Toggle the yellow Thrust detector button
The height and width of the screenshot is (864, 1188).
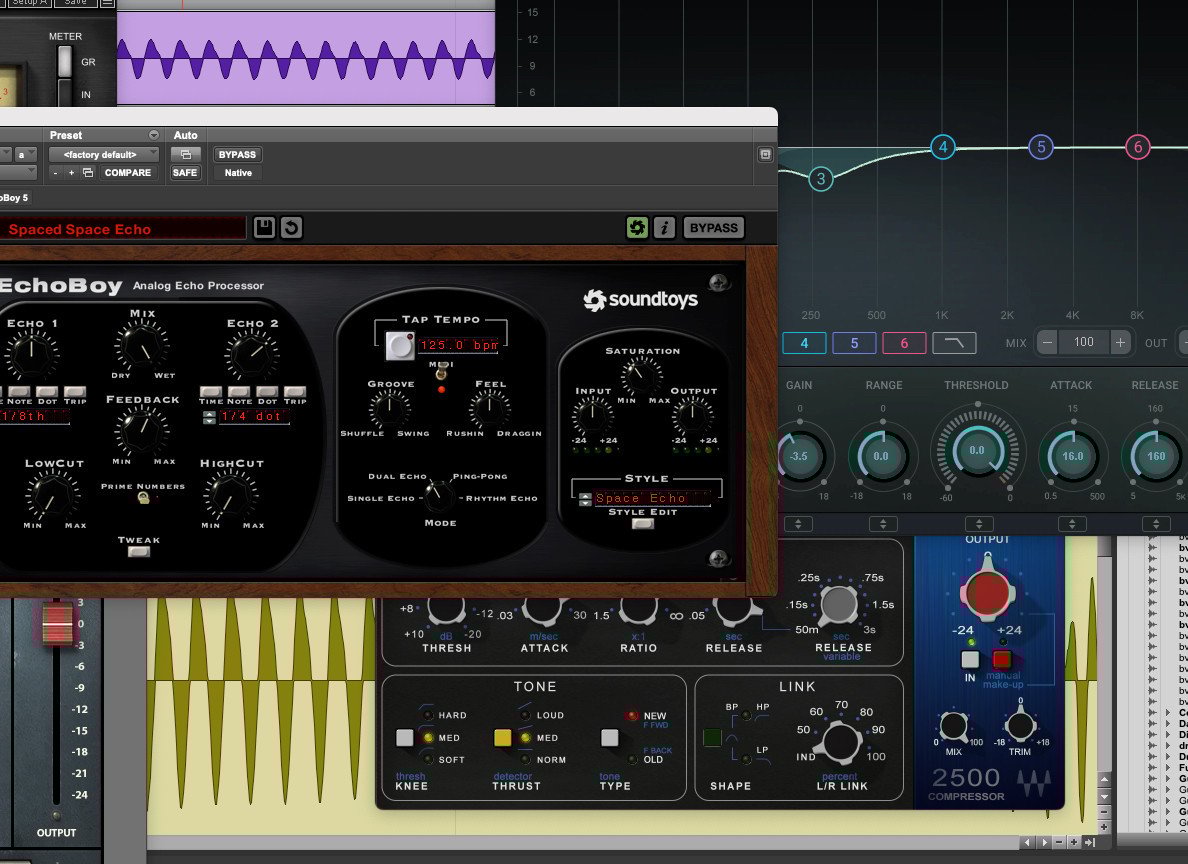(503, 738)
